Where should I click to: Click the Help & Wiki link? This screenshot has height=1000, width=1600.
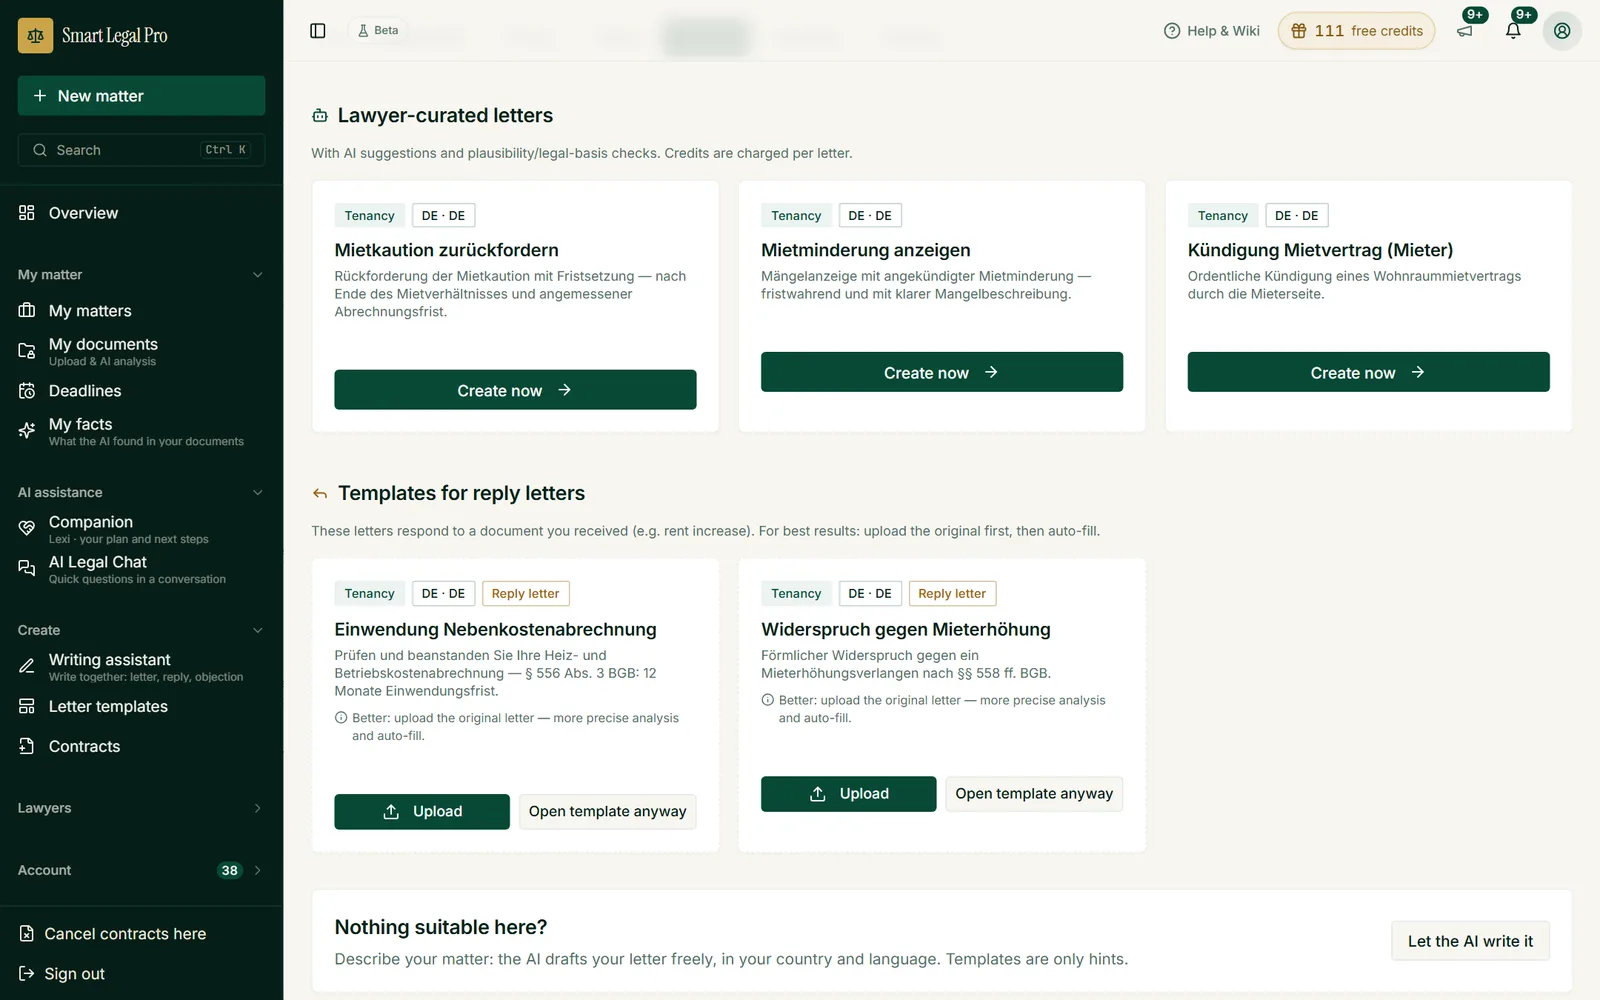[1212, 31]
